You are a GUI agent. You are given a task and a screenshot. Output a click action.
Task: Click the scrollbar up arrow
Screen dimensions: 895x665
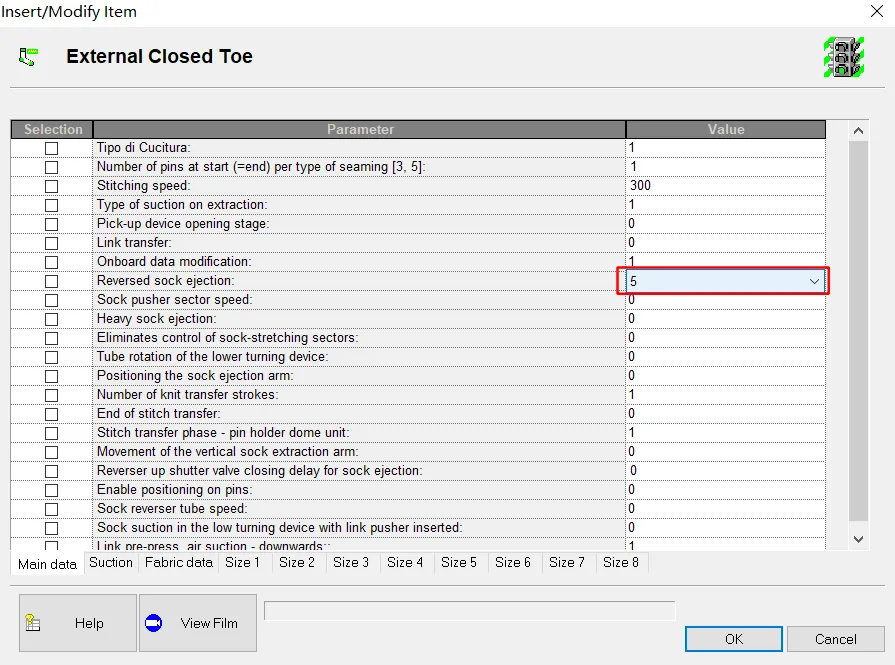point(858,131)
